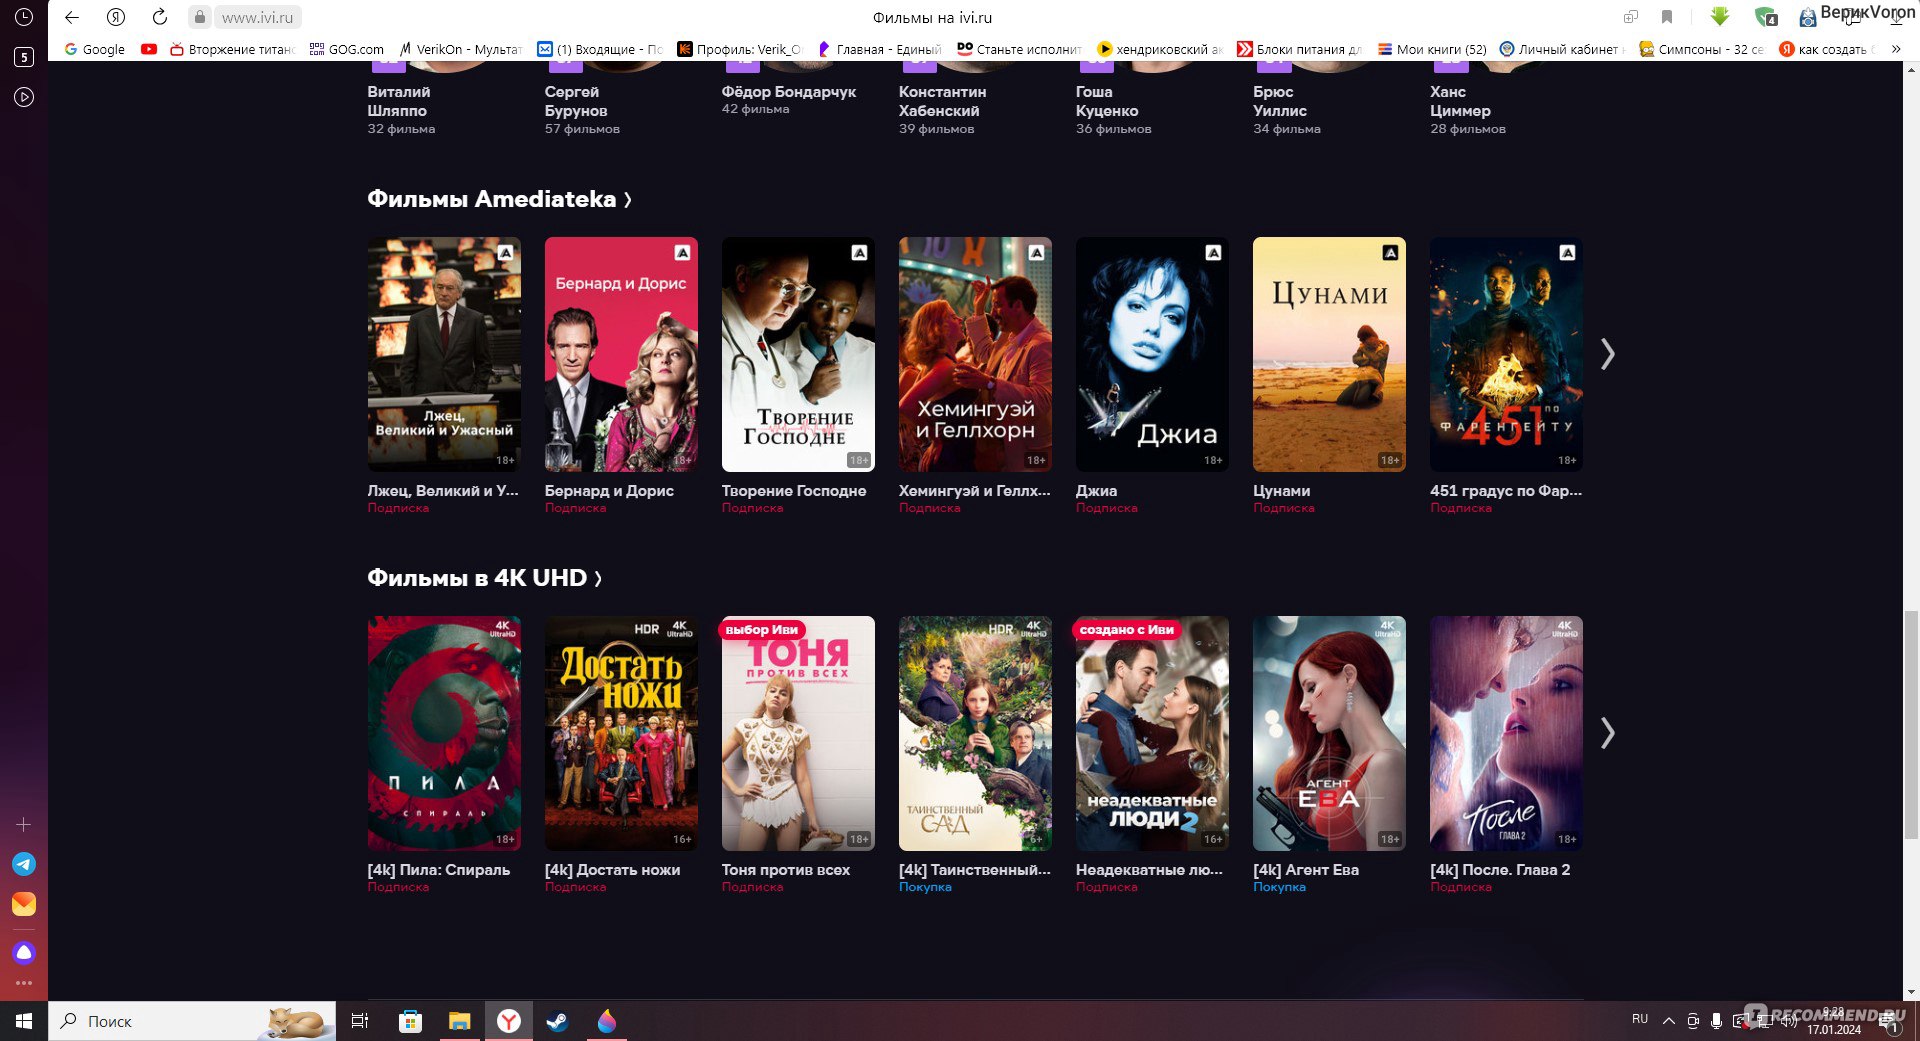Viewport: 1920px width, 1041px height.
Task: Open the Симпсоны bookmark
Action: click(x=1702, y=49)
